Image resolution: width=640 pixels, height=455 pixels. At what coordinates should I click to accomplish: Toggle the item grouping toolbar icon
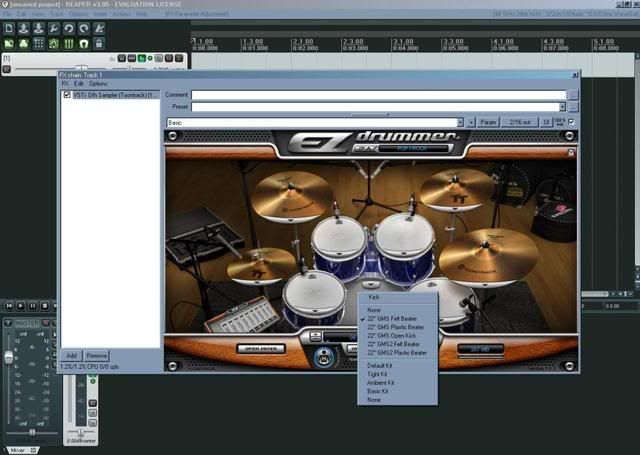click(x=24, y=44)
